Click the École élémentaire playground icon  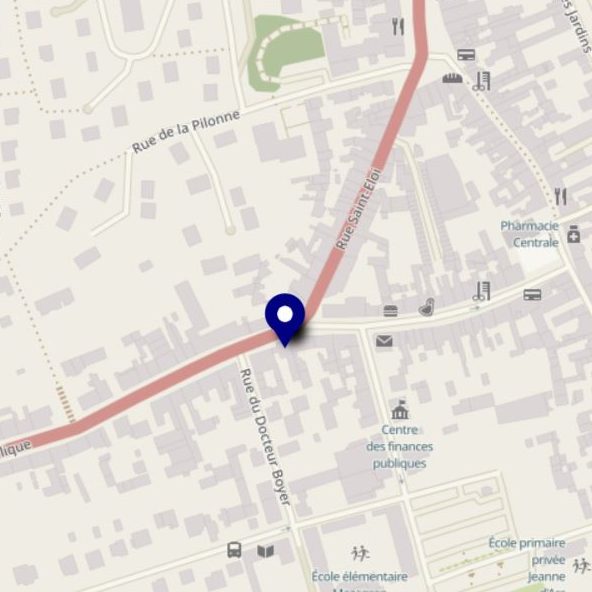360,553
